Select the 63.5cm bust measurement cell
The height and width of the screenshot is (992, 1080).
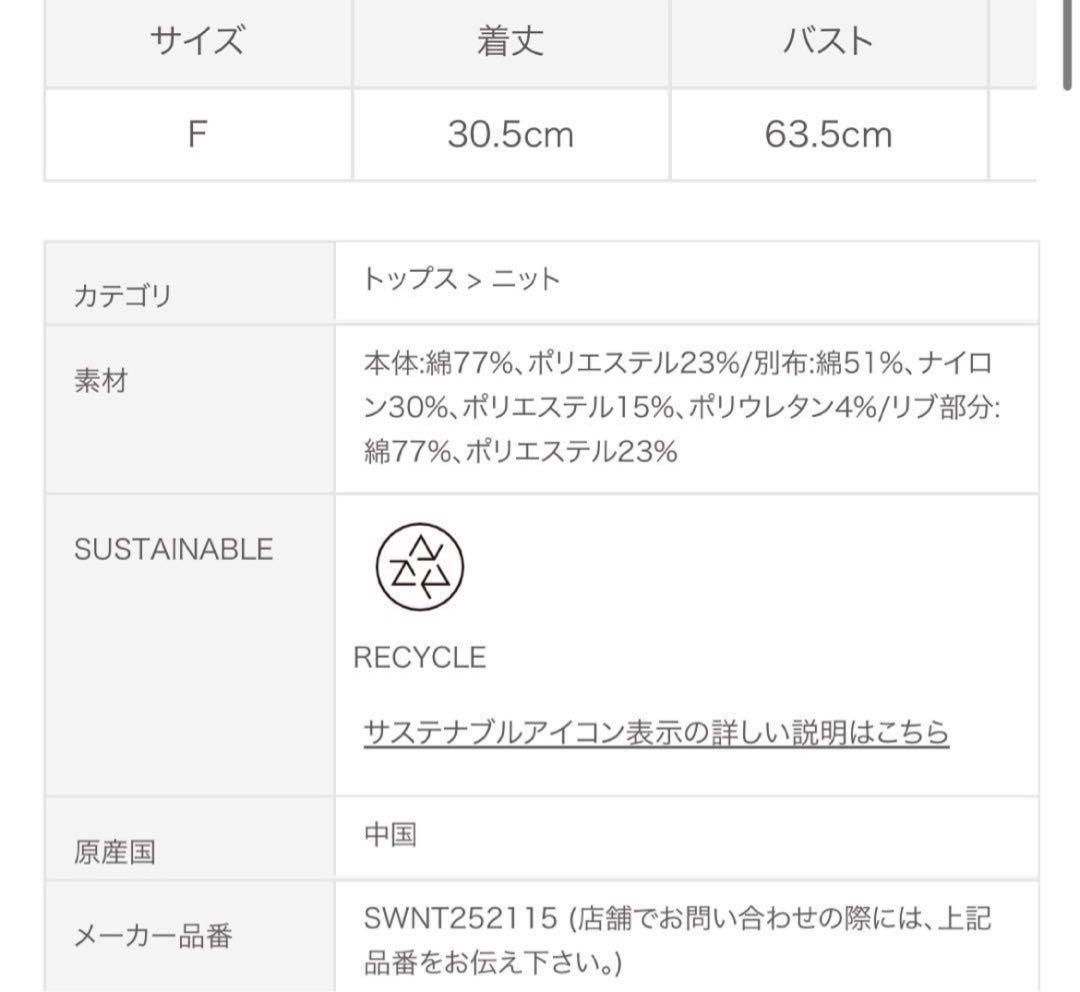(x=830, y=134)
